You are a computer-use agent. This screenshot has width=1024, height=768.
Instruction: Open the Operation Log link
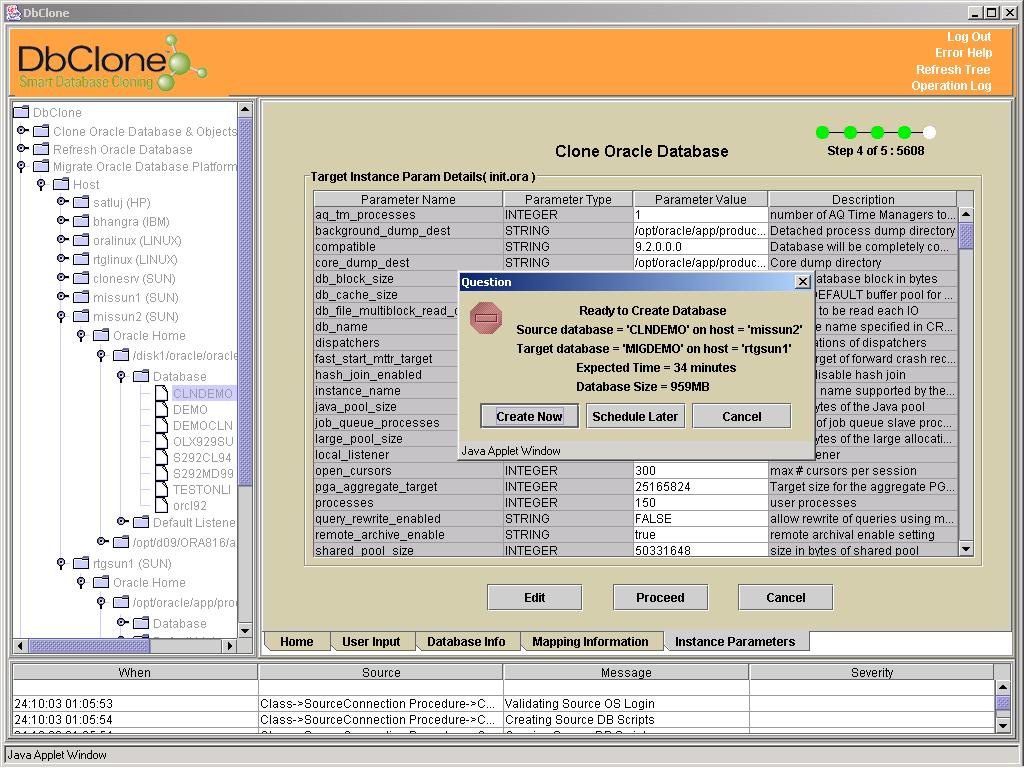[x=951, y=86]
